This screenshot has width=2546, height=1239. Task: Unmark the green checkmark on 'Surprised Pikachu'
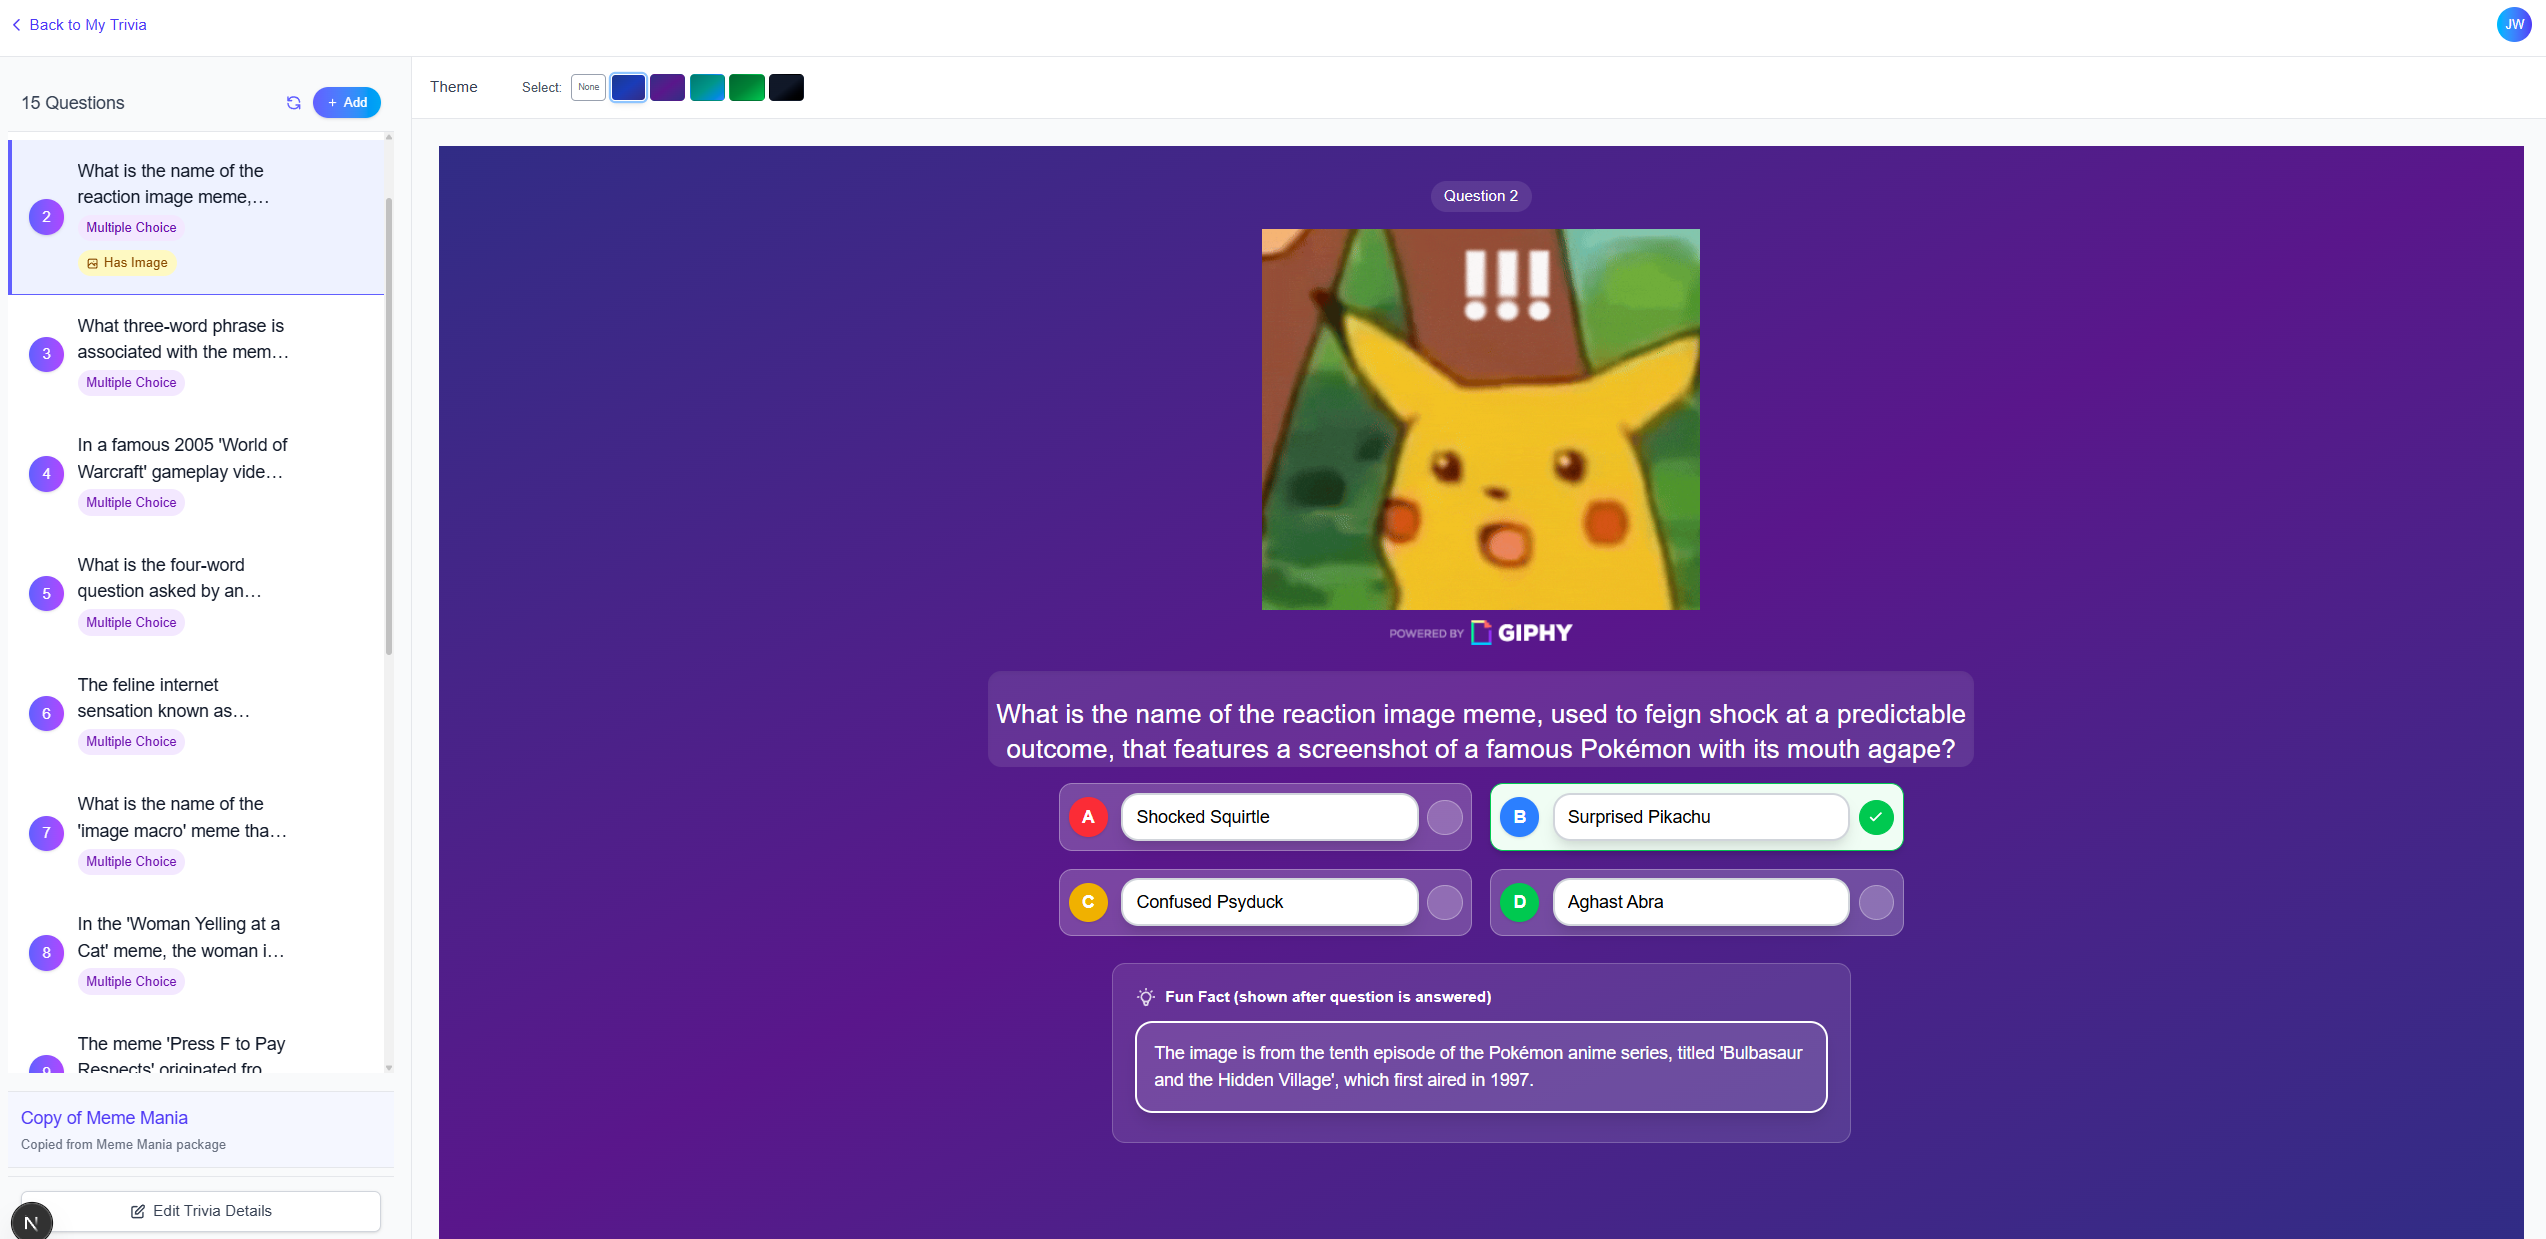point(1875,817)
